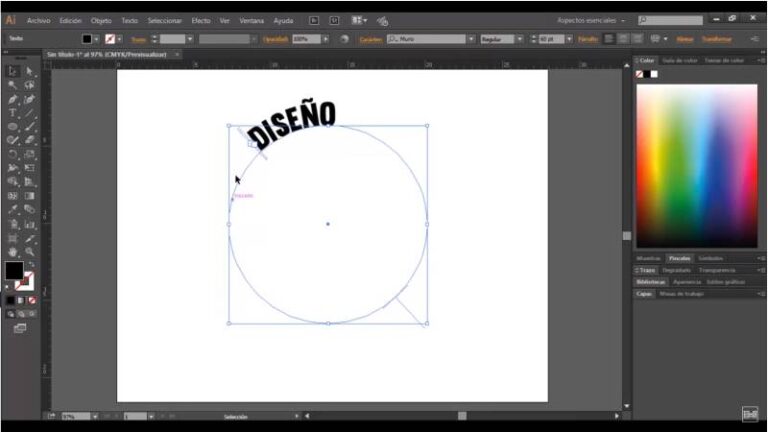Viewport: 768px width, 432px height.
Task: Set paint mode to Color
Action: [x=10, y=300]
